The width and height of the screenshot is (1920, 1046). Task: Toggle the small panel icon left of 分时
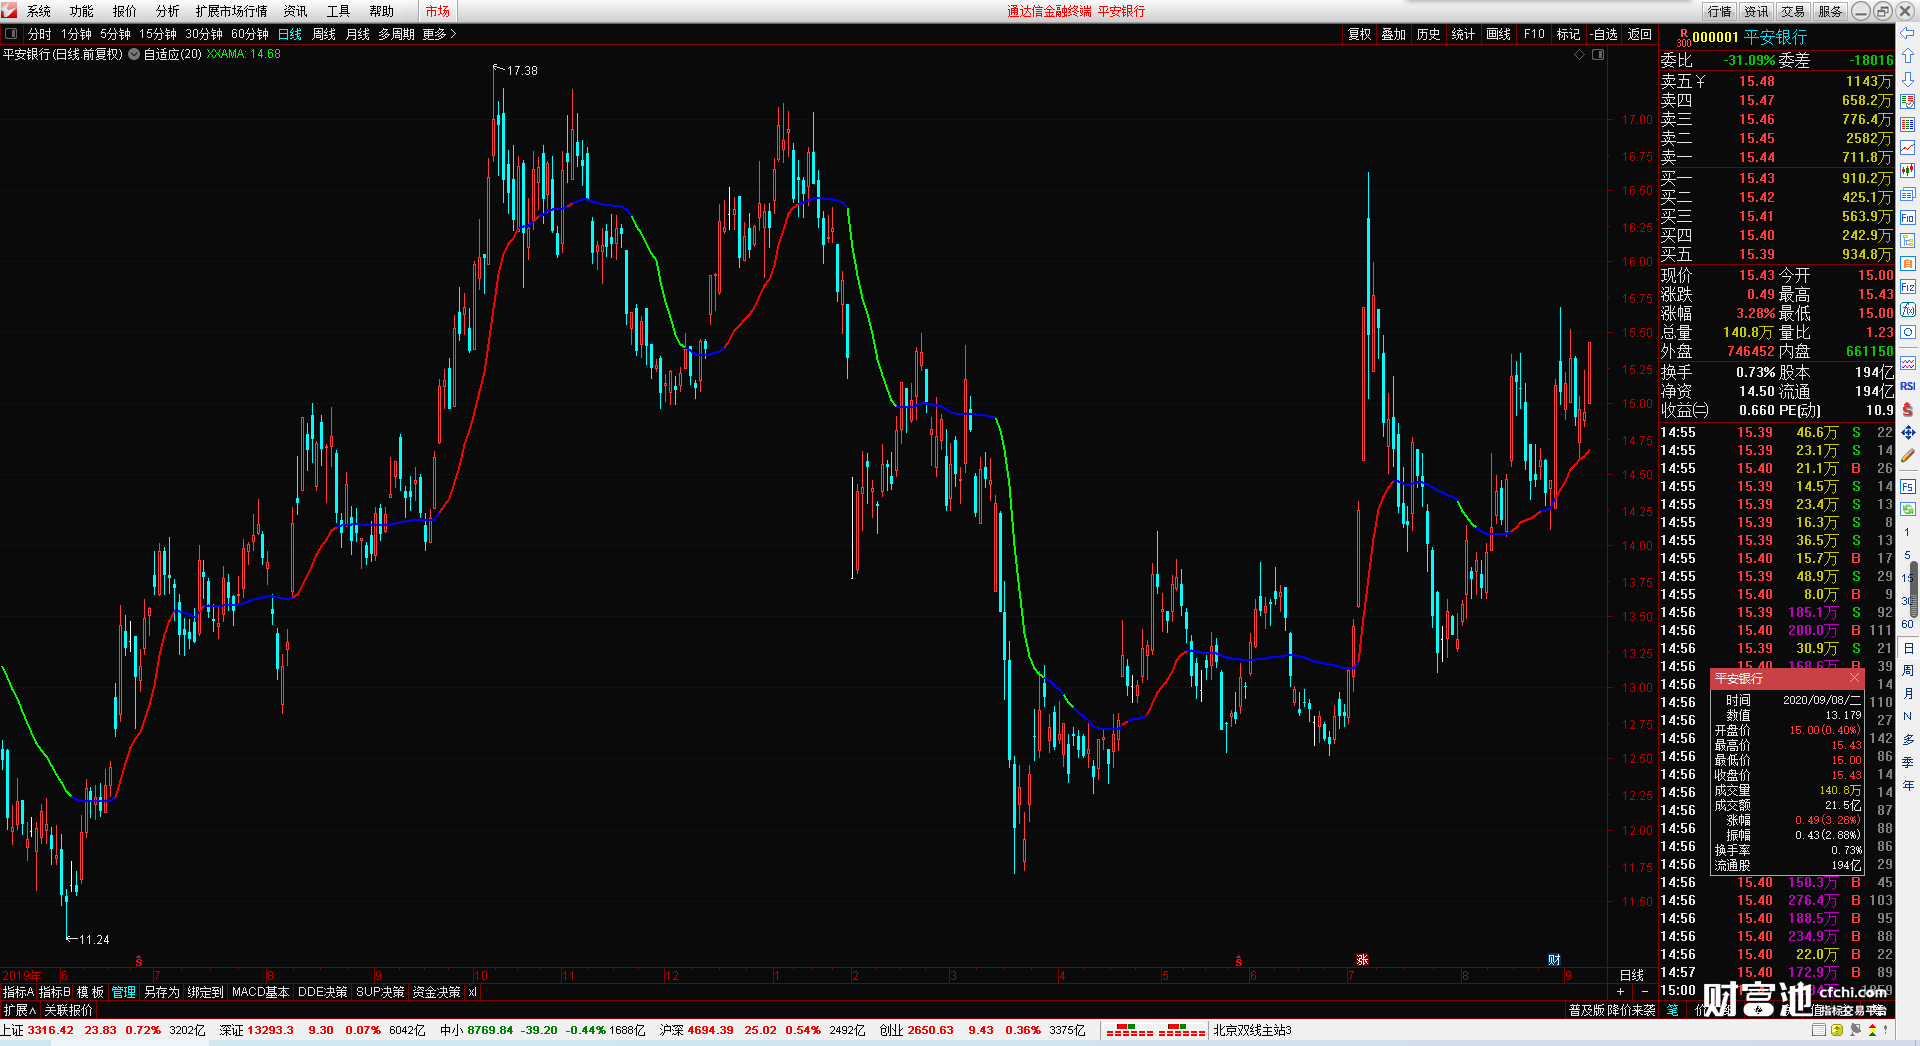[x=11, y=34]
